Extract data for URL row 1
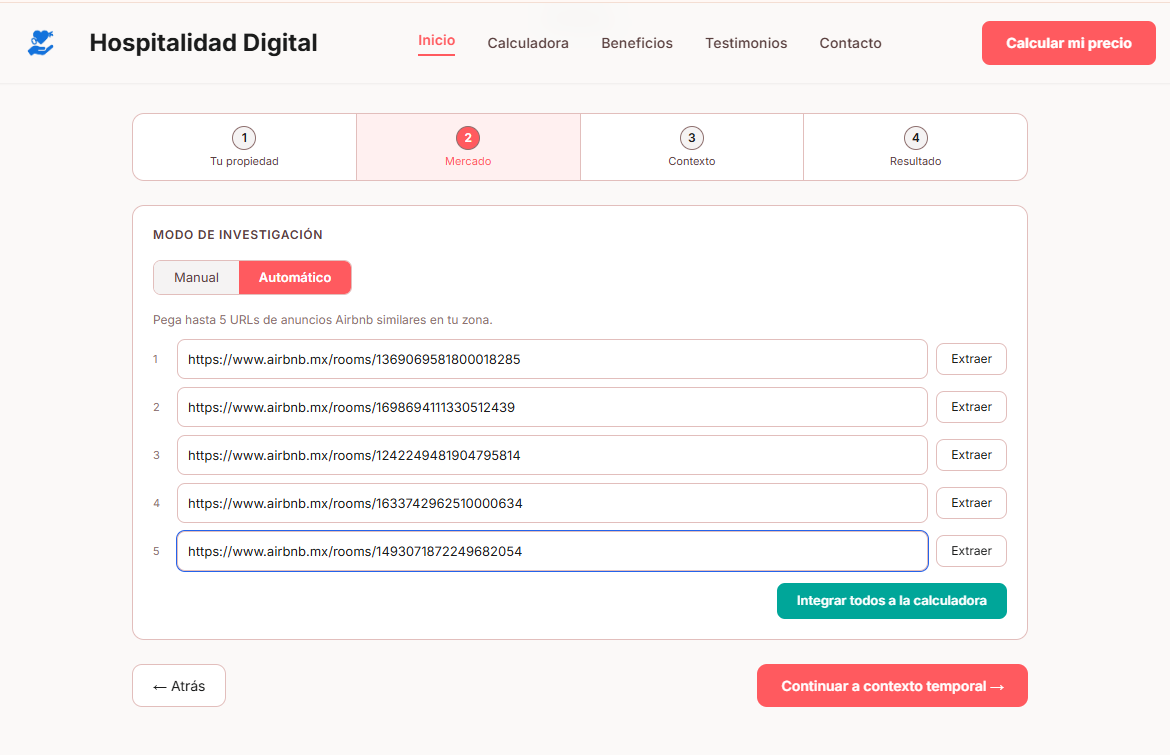This screenshot has width=1170, height=755. tap(971, 359)
